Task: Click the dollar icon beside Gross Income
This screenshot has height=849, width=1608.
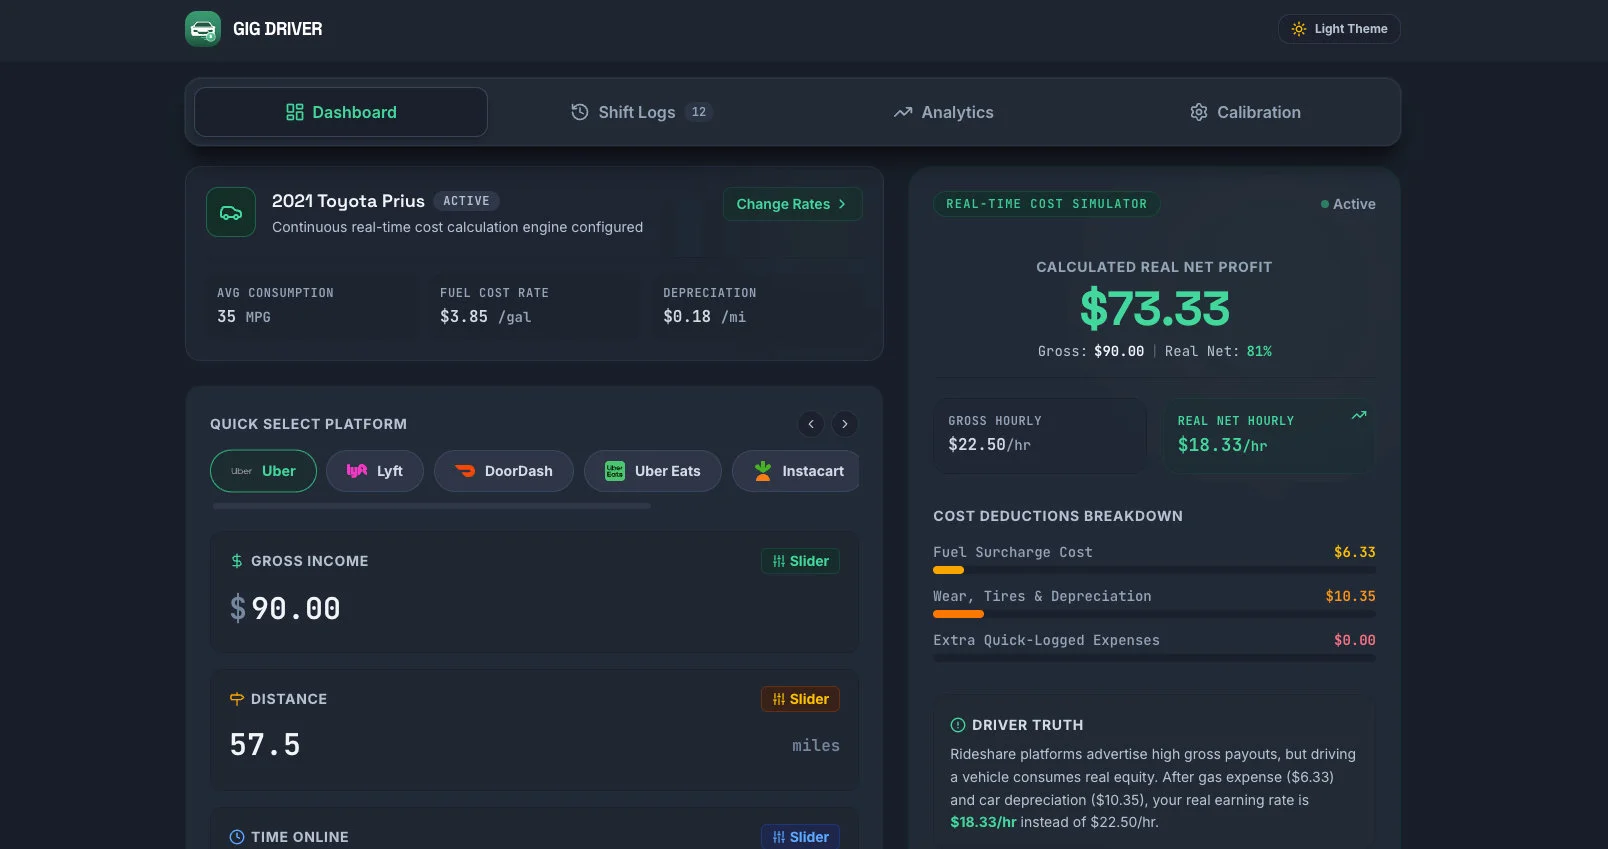Action: (x=237, y=561)
